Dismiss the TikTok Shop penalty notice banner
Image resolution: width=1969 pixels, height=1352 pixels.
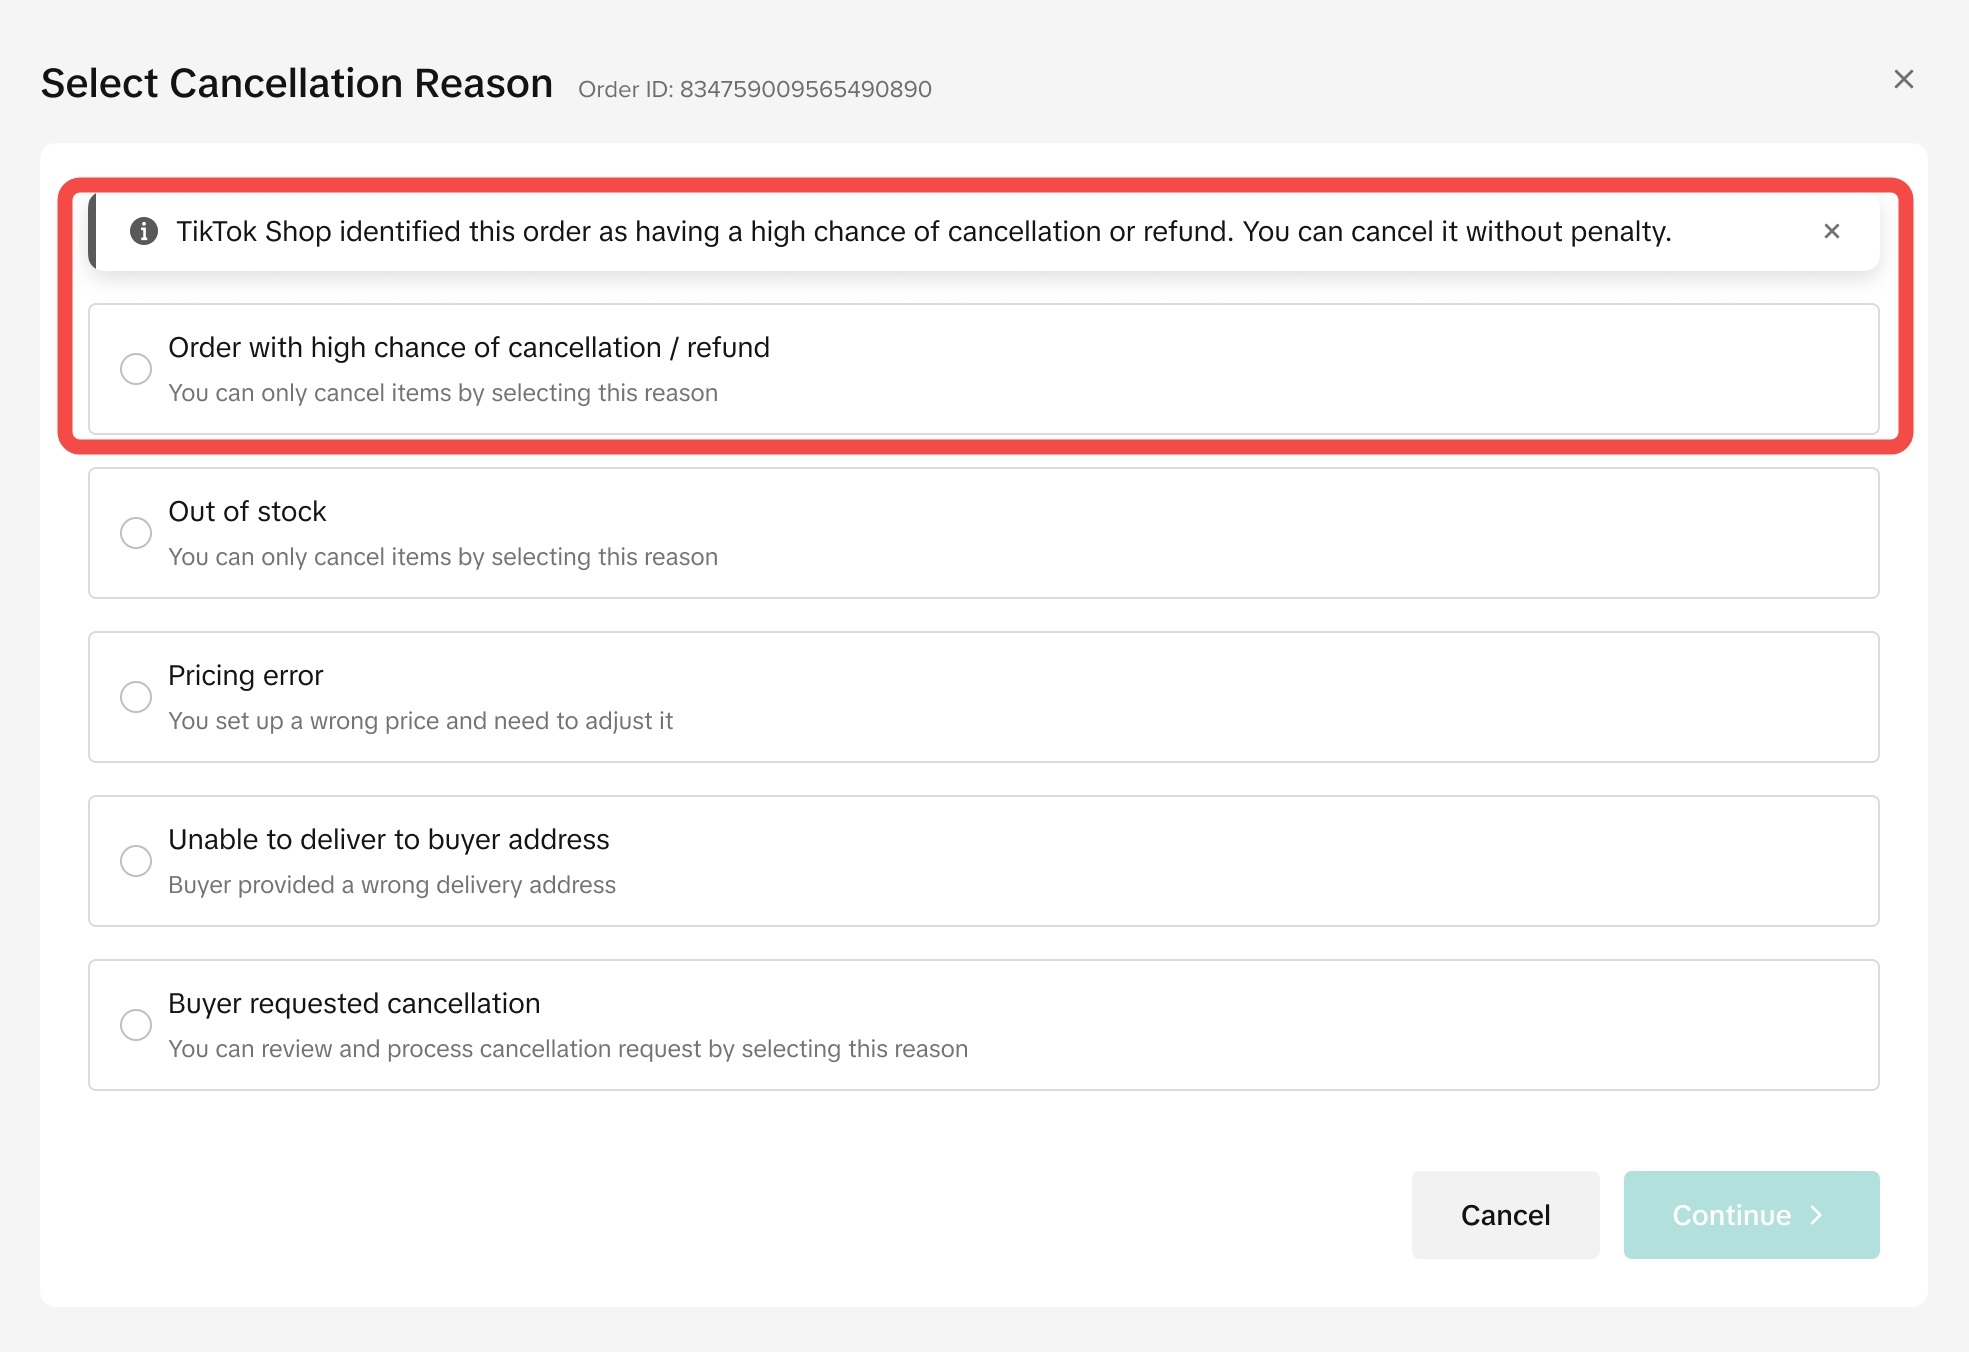tap(1831, 231)
